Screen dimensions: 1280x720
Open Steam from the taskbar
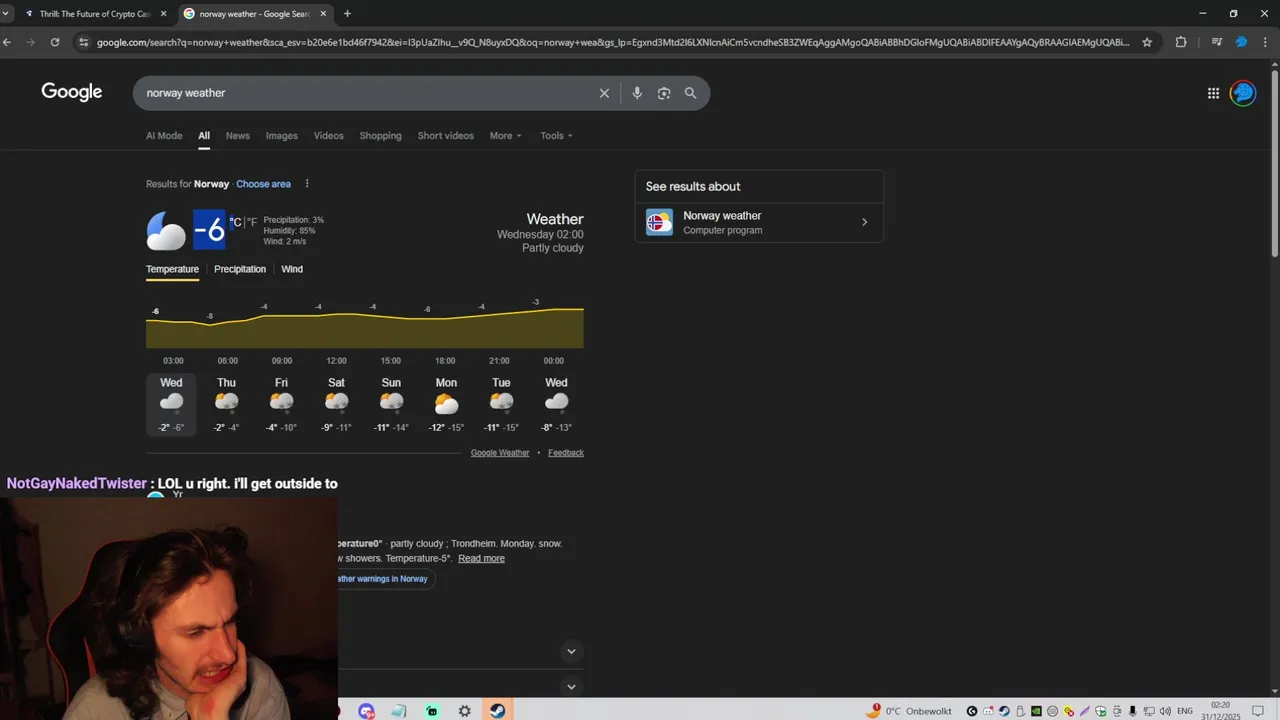(x=497, y=711)
